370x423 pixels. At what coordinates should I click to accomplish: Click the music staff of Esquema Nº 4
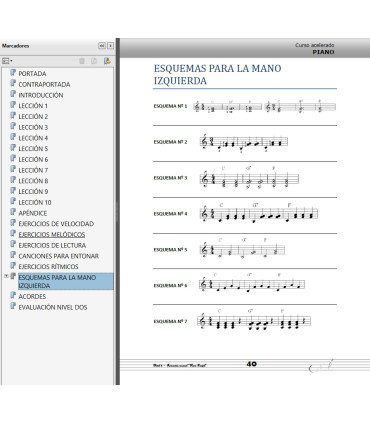click(x=259, y=214)
